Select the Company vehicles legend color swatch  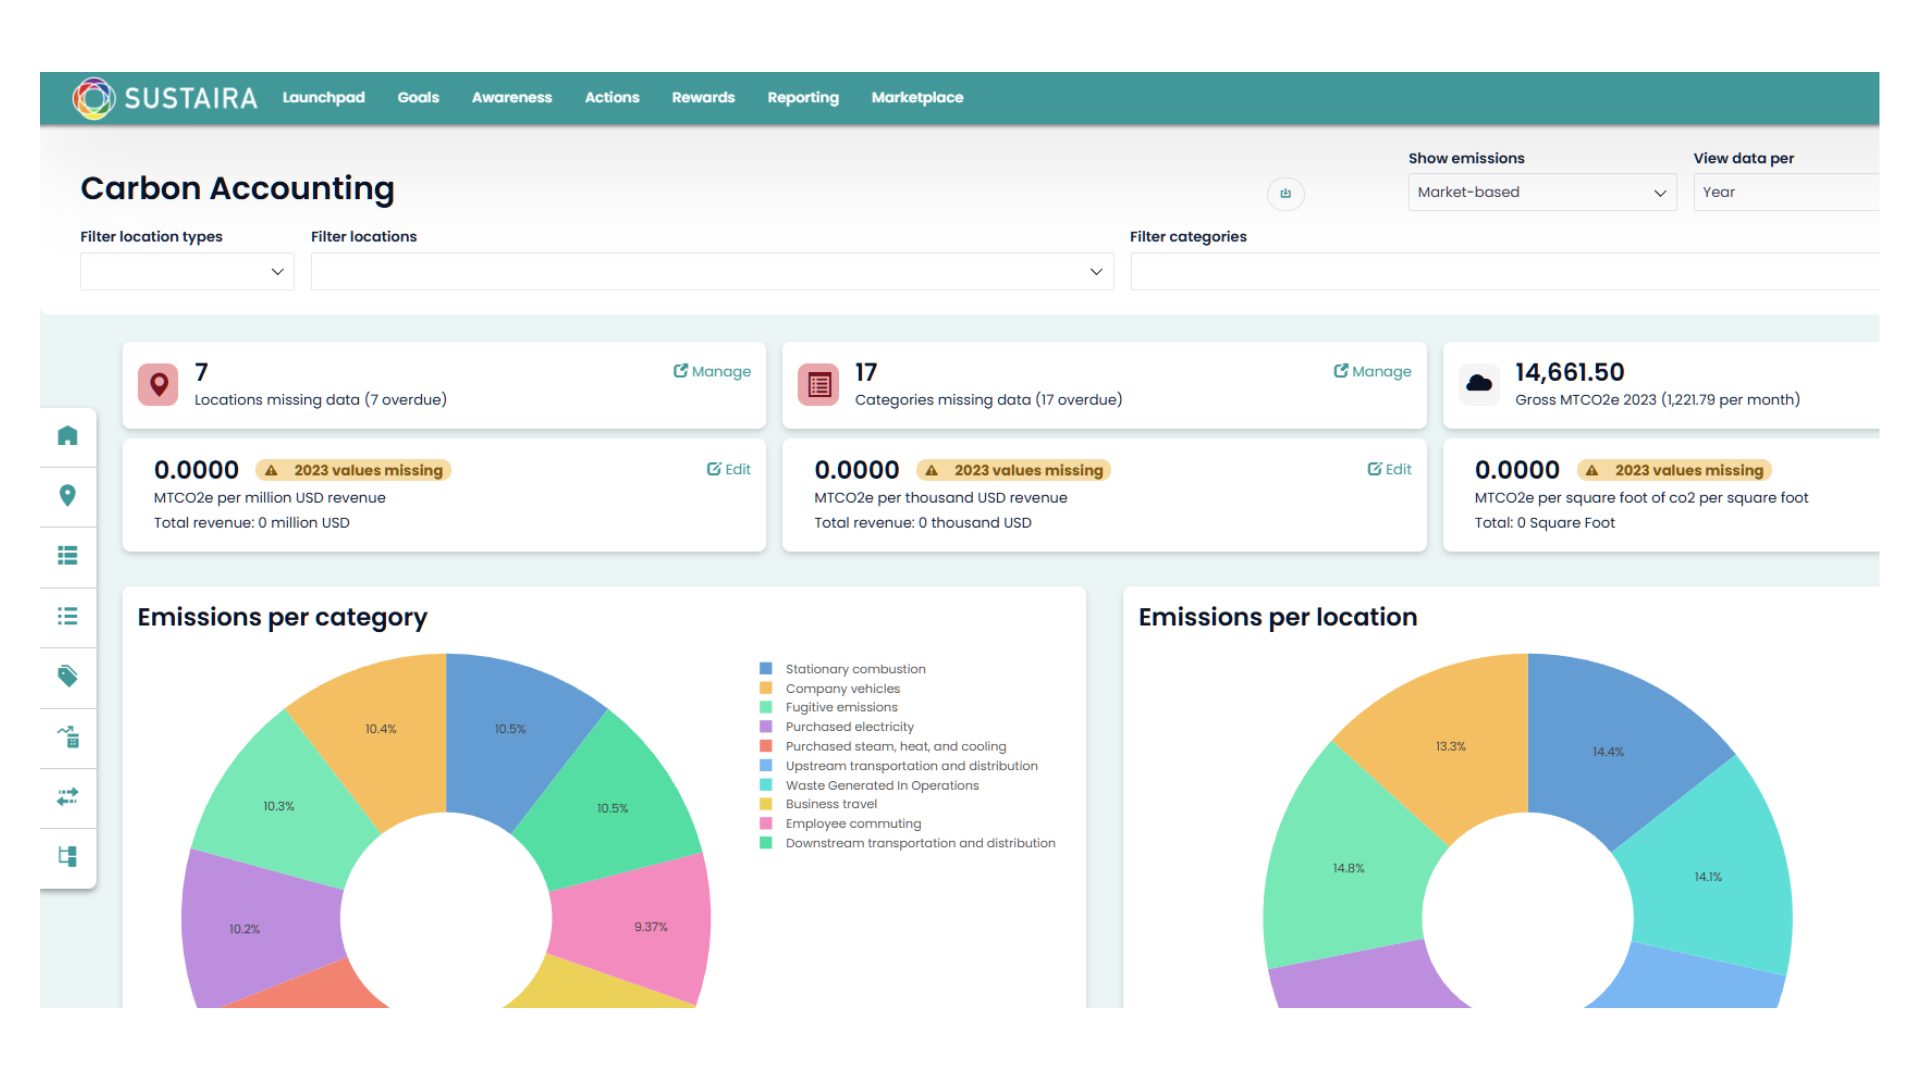pos(766,688)
